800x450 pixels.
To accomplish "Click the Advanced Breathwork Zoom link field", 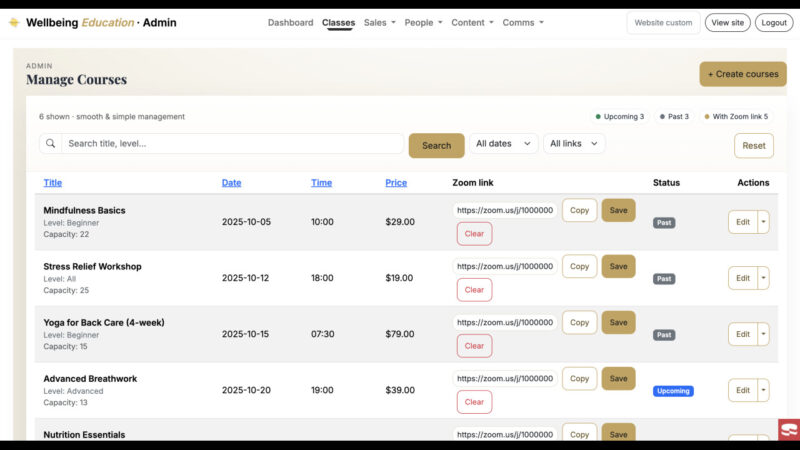I will [x=505, y=379].
